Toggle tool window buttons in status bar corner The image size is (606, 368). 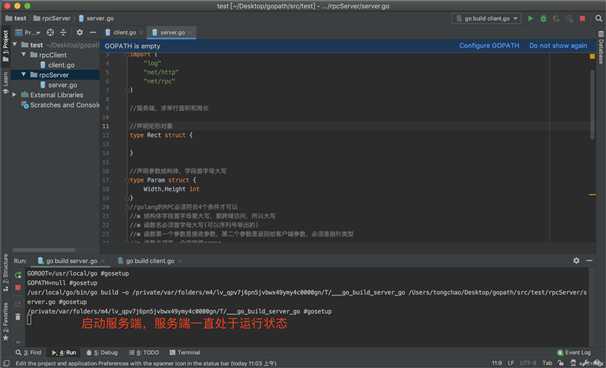(x=6, y=363)
